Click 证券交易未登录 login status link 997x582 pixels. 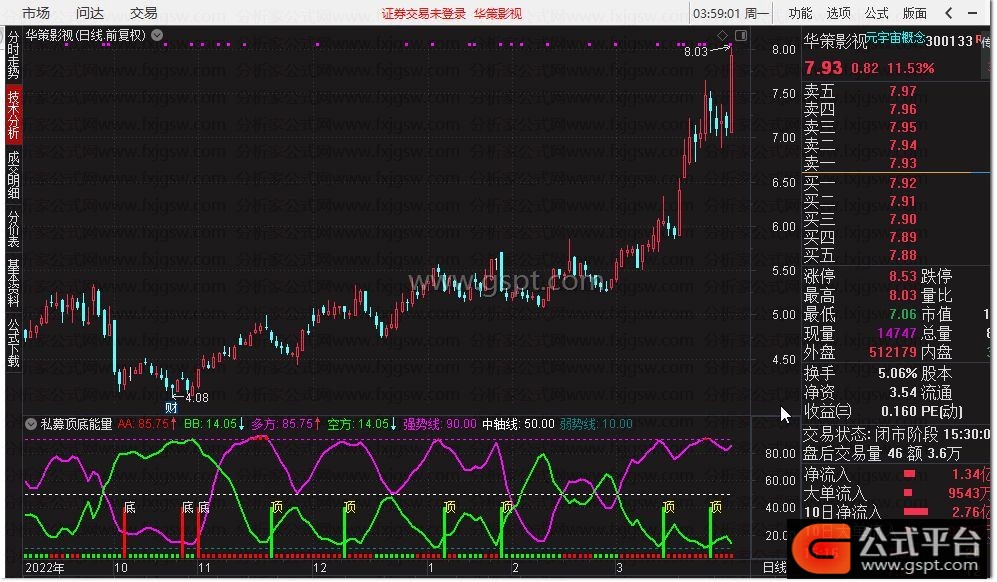423,13
